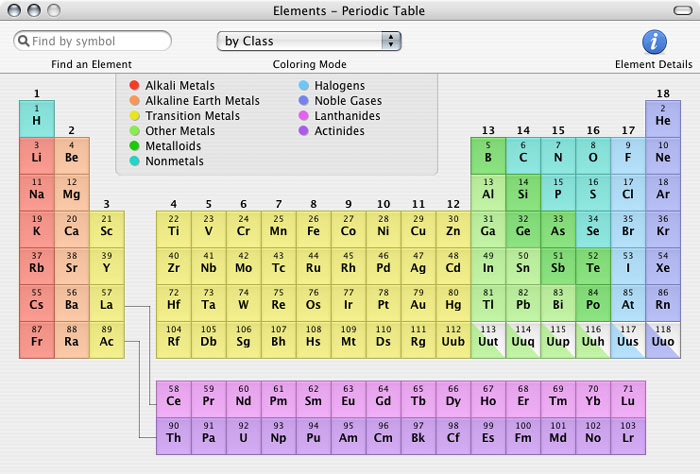Screen dimensions: 700x474
Task: Click the Noble Gases legend label
Action: 348,101
